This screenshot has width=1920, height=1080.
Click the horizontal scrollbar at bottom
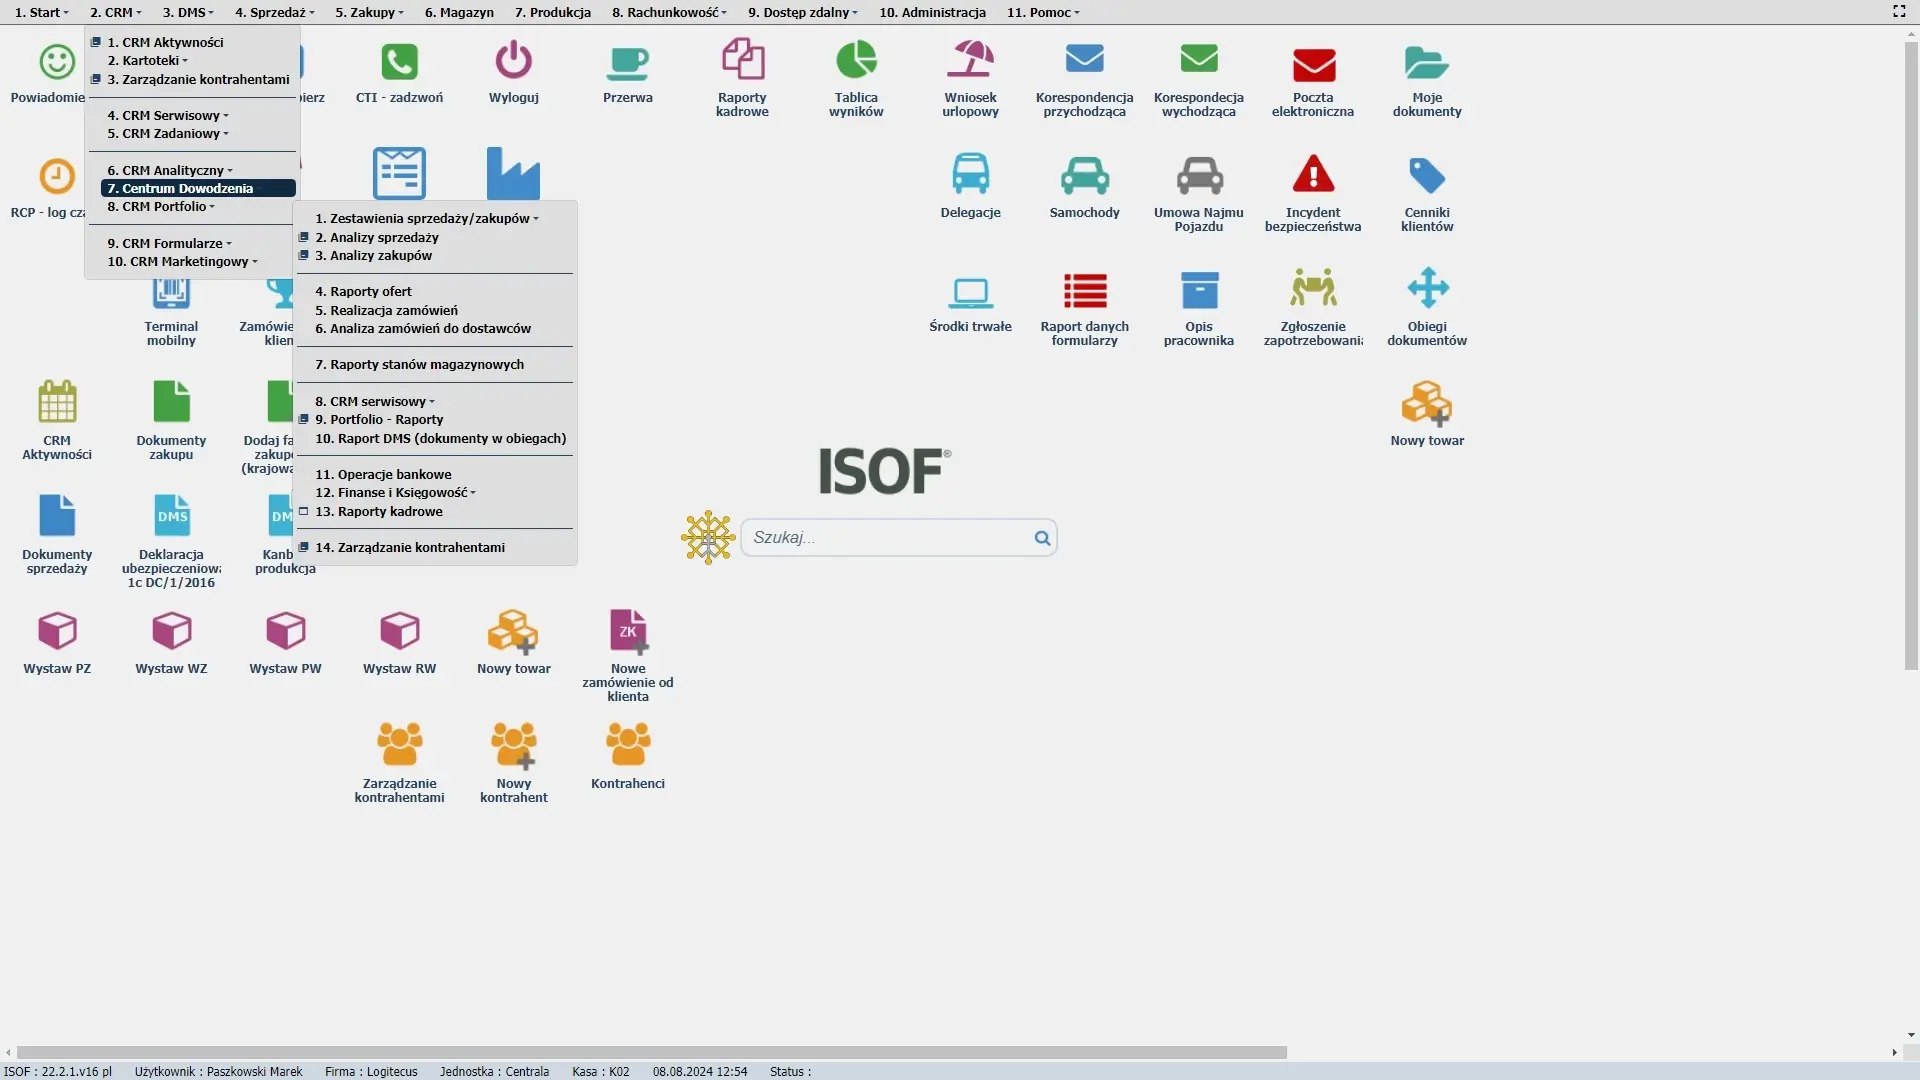(x=650, y=1052)
